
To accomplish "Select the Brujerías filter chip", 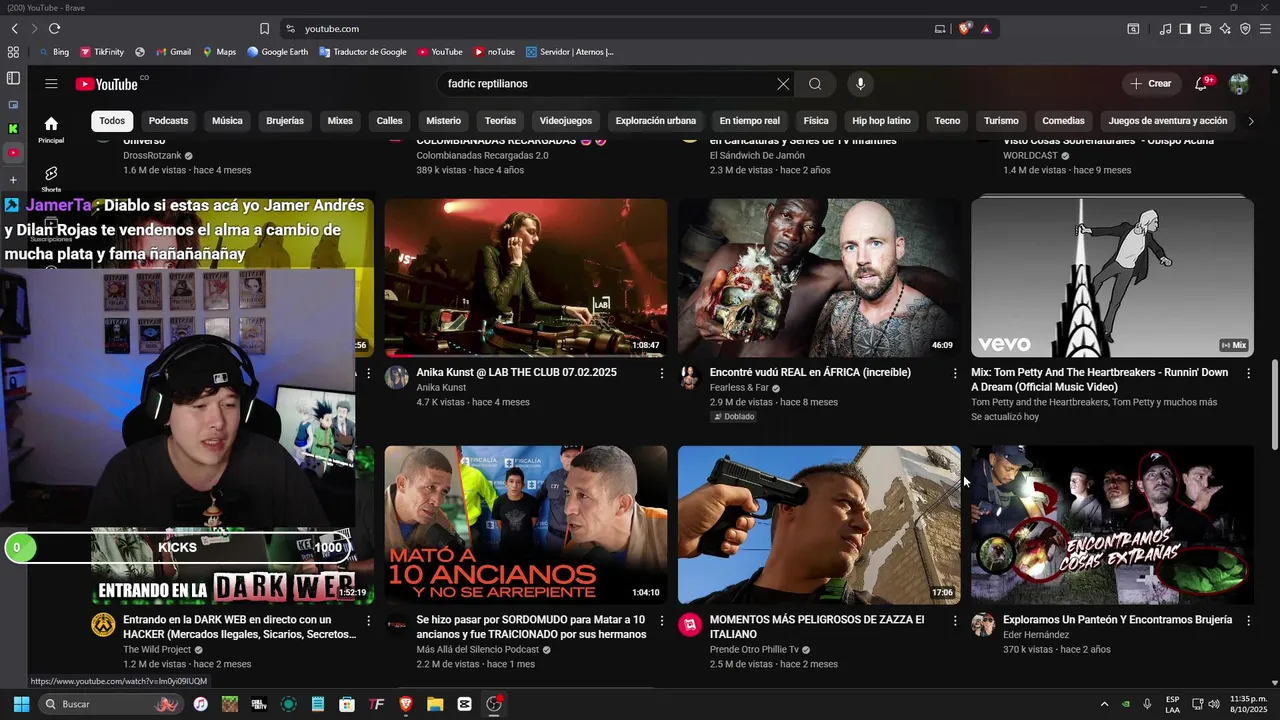I will point(285,121).
